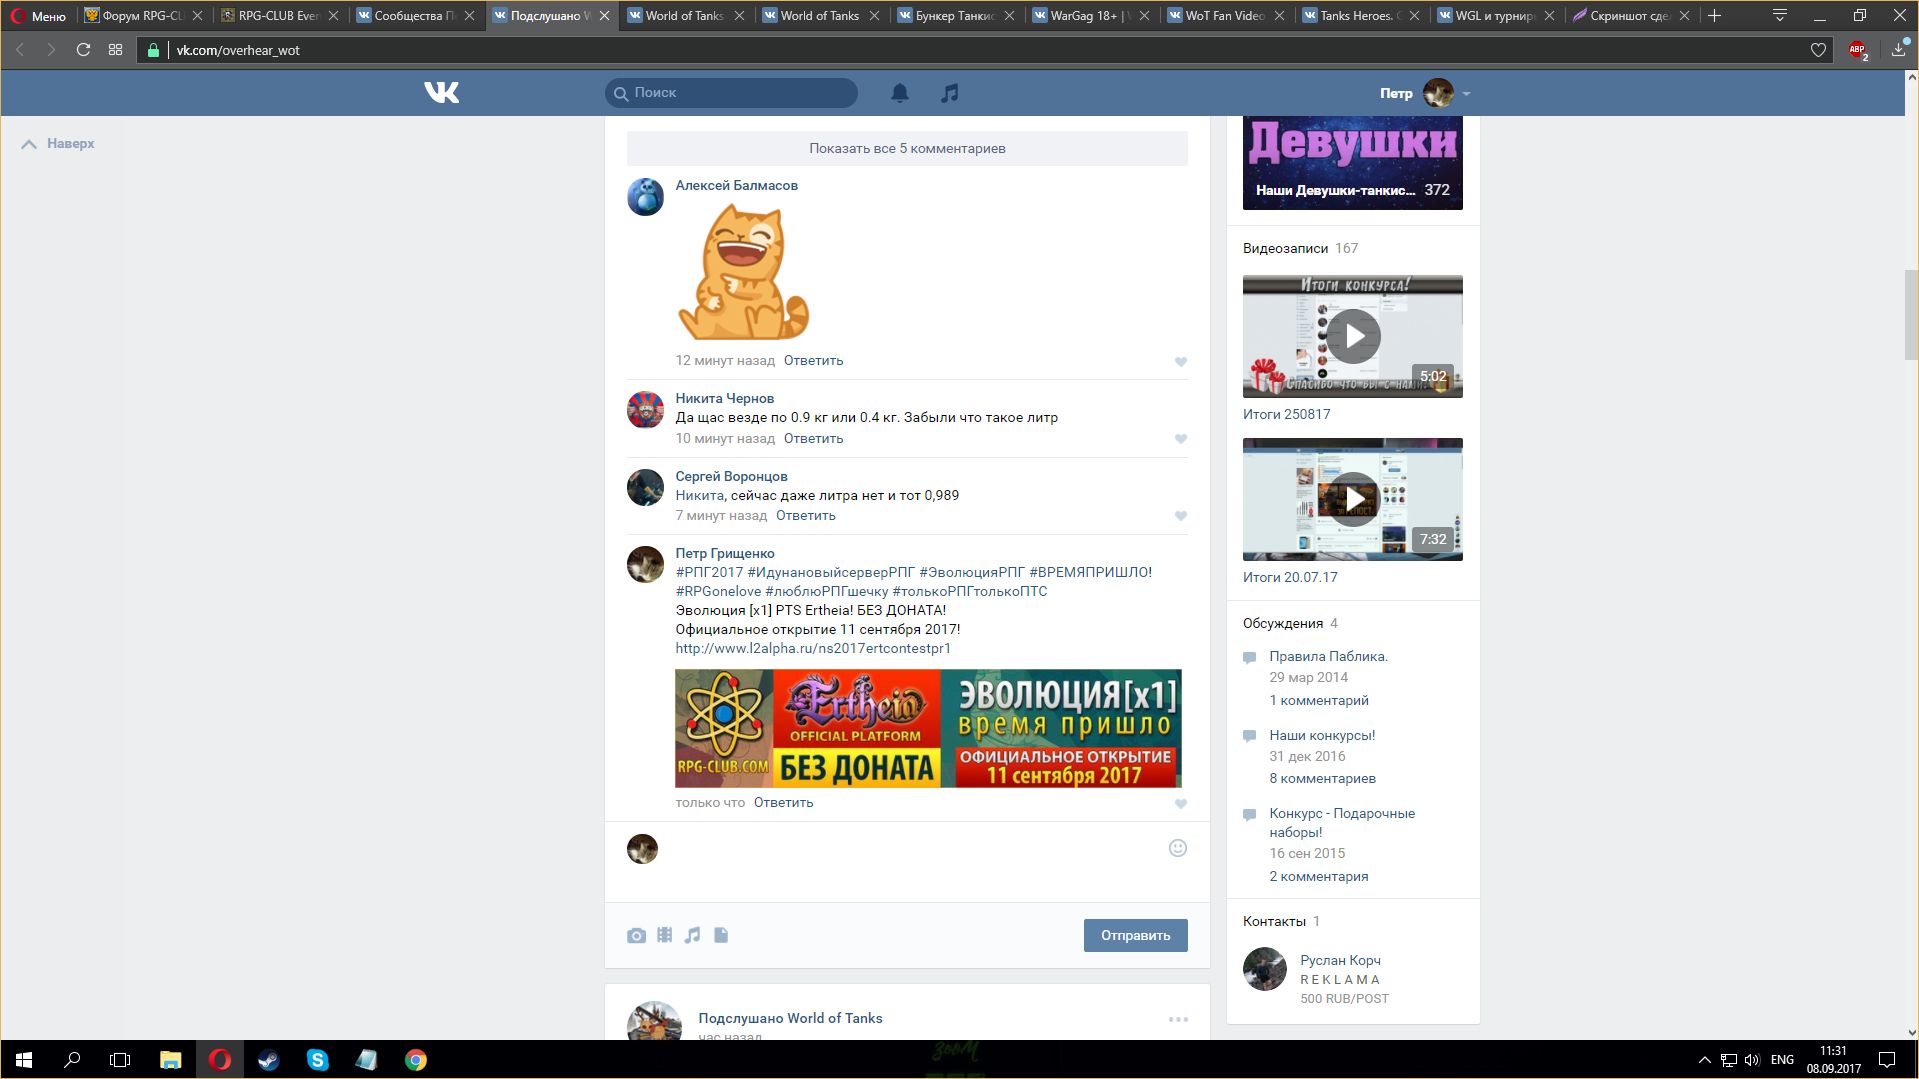1919x1079 pixels.
Task: Open Правила Паблика discussion
Action: pyautogui.click(x=1328, y=656)
